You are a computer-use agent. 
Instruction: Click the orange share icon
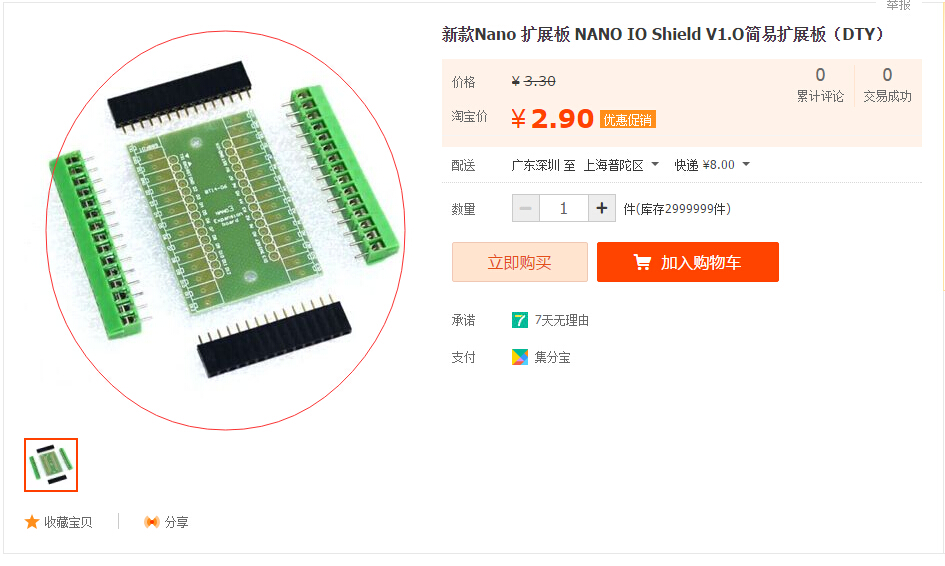152,522
